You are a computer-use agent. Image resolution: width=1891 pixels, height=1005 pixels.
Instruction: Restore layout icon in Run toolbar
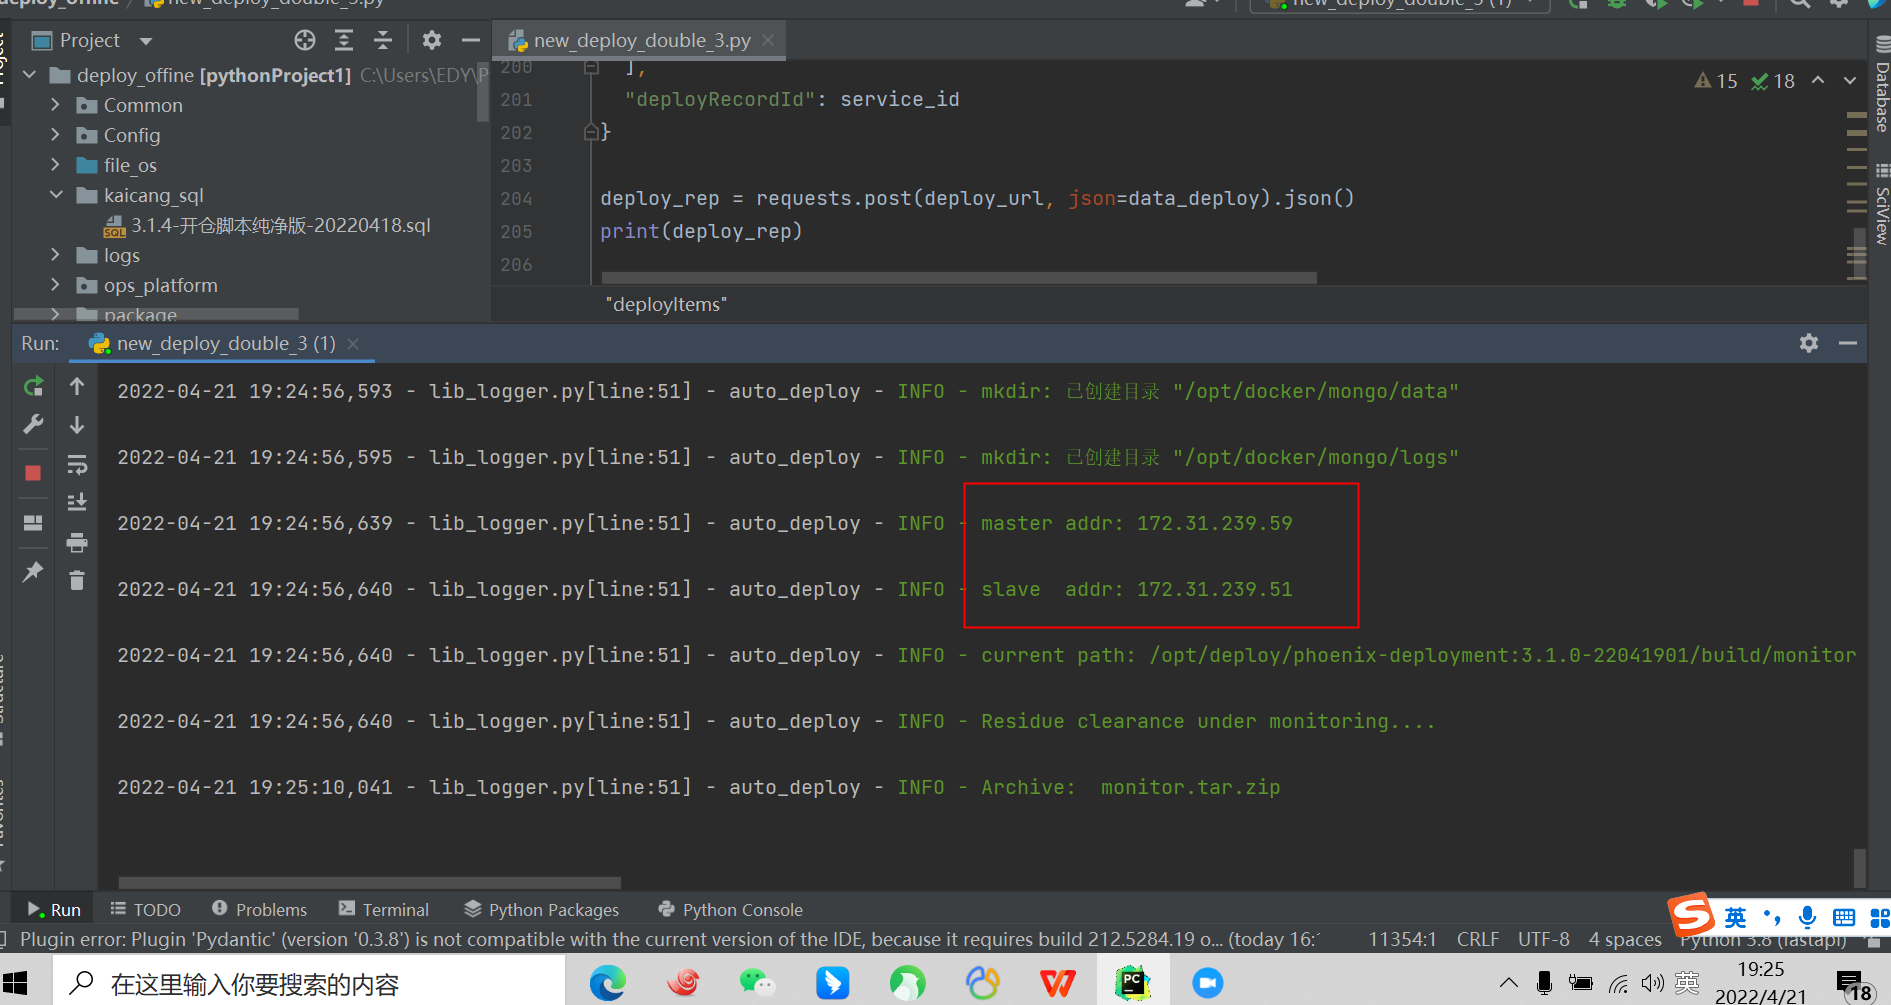[33, 523]
